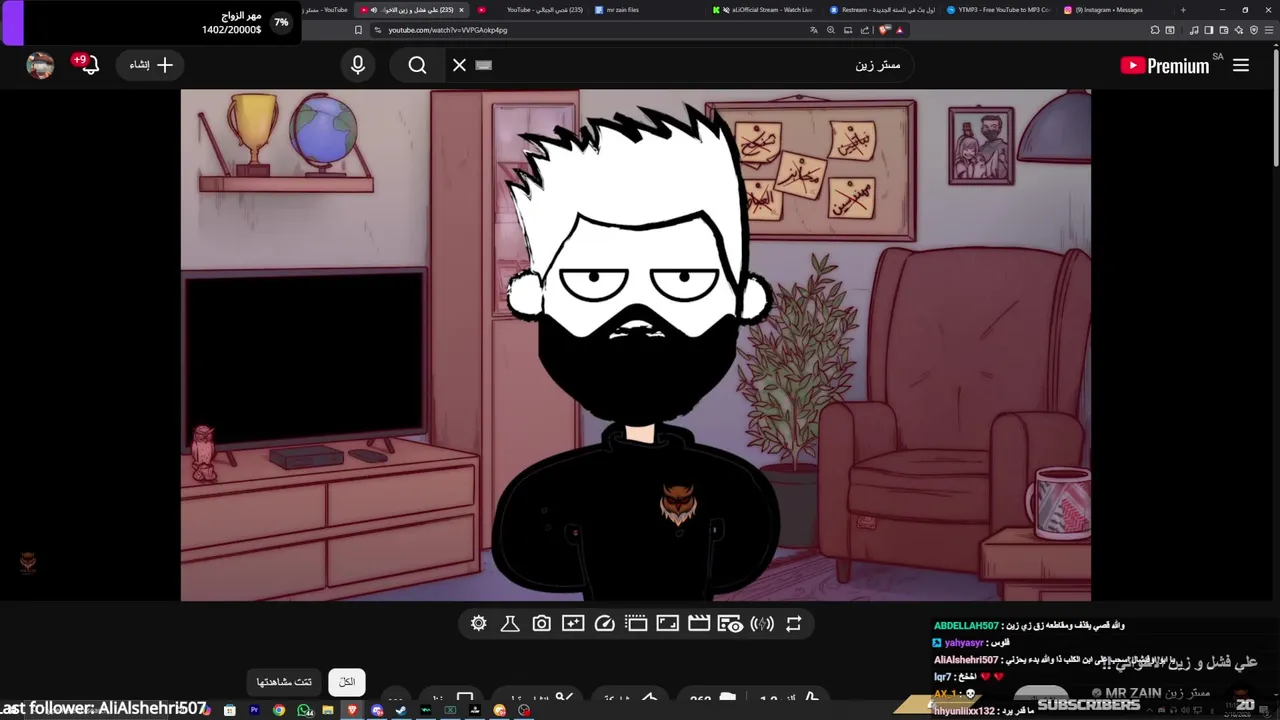The height and width of the screenshot is (720, 1280).
Task: Open File Explorer from the taskbar
Action: tap(327, 710)
